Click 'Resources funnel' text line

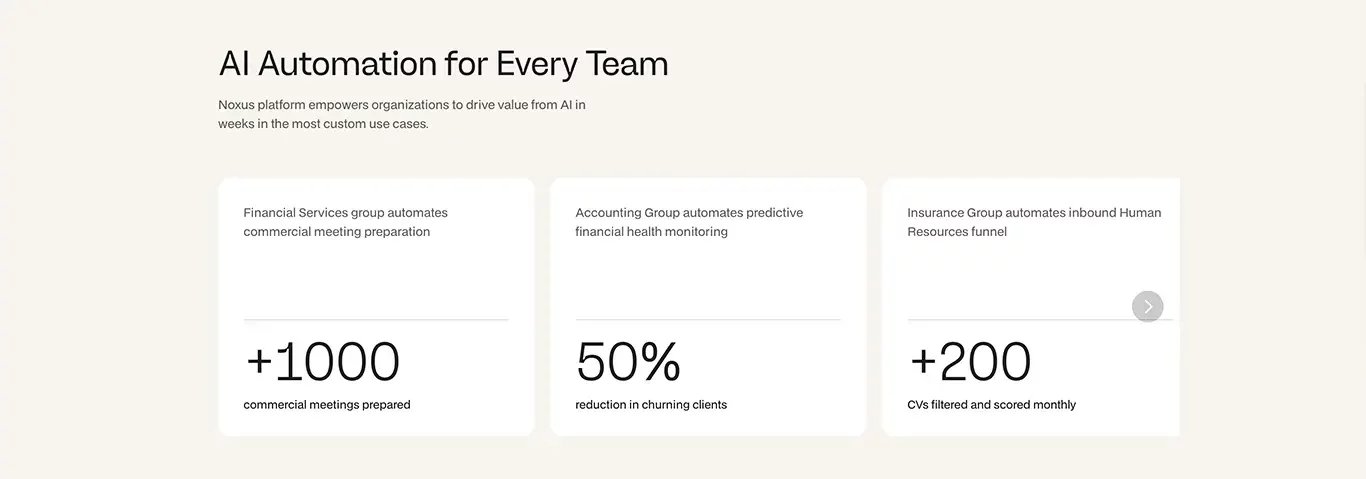(957, 232)
